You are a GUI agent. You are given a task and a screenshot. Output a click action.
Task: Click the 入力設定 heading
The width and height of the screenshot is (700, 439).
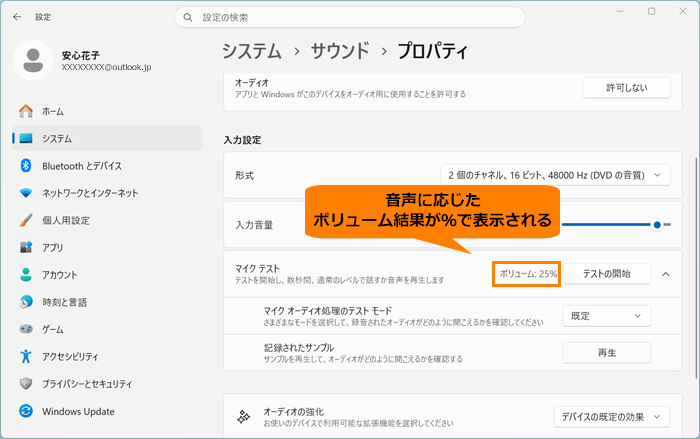242,140
